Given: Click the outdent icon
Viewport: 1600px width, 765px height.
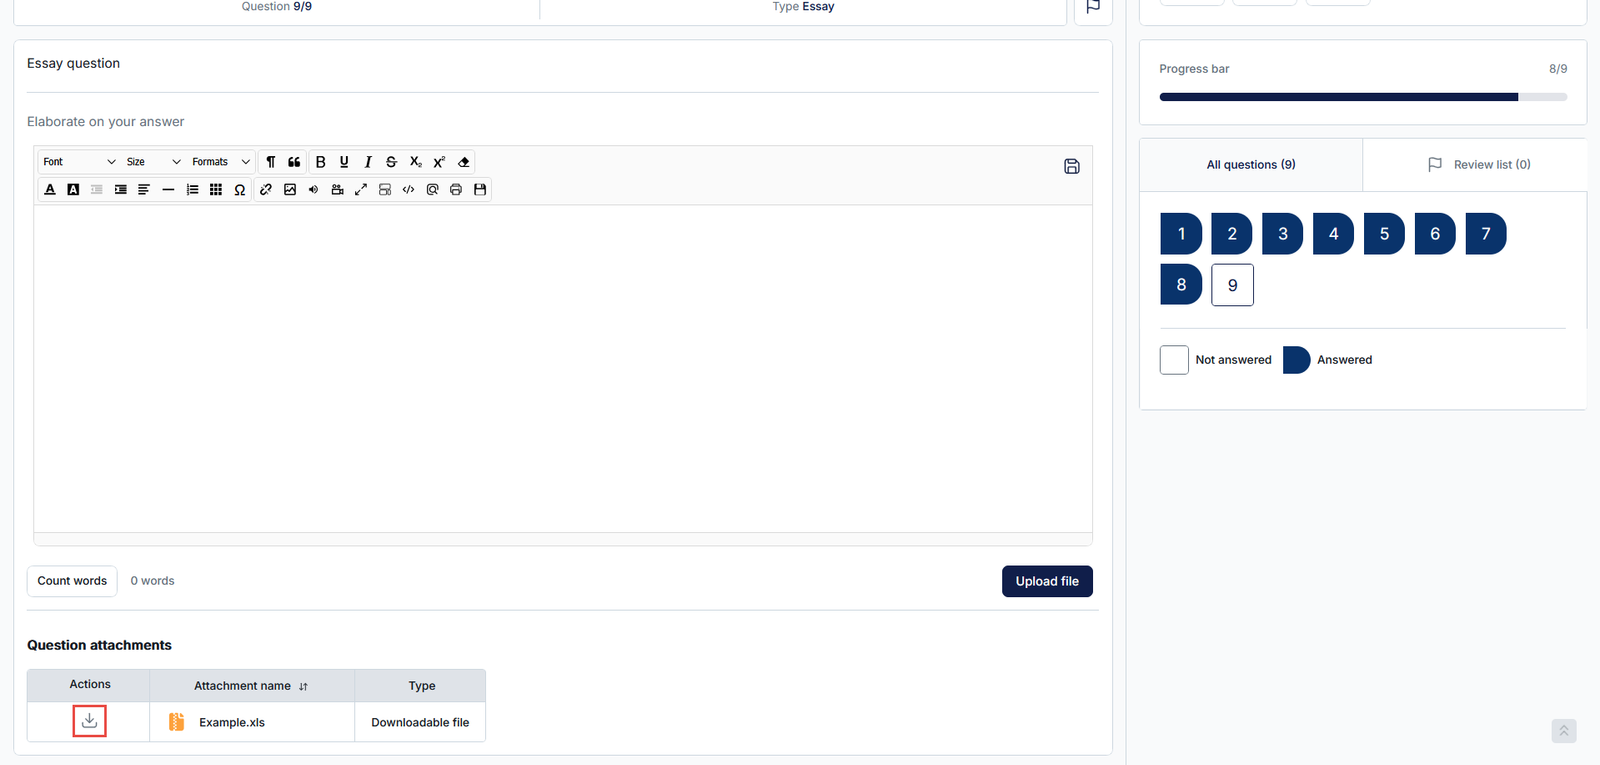Looking at the screenshot, I should [x=97, y=189].
